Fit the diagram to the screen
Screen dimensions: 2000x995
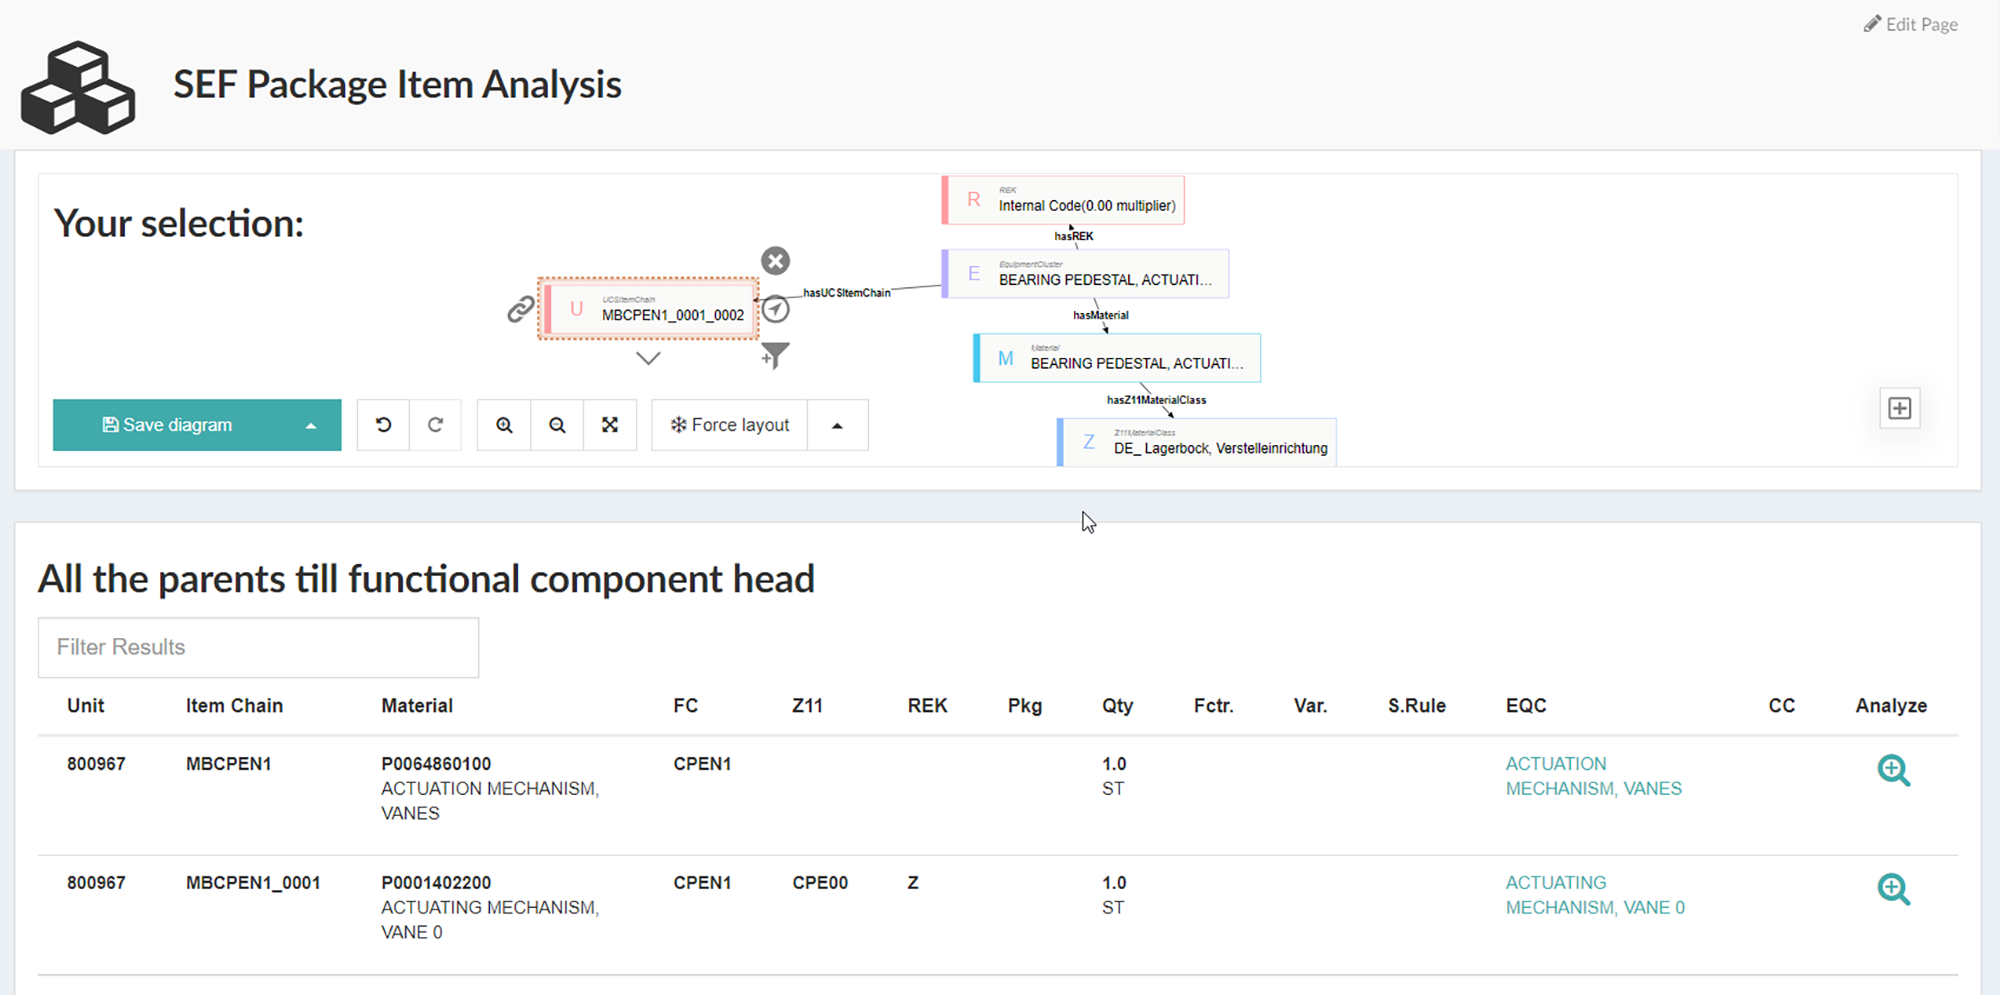coord(610,425)
